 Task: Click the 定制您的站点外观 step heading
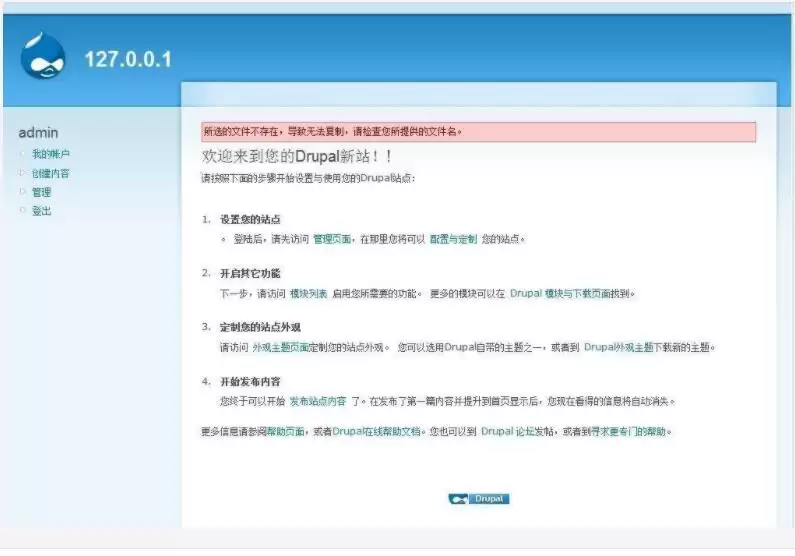pos(260,327)
